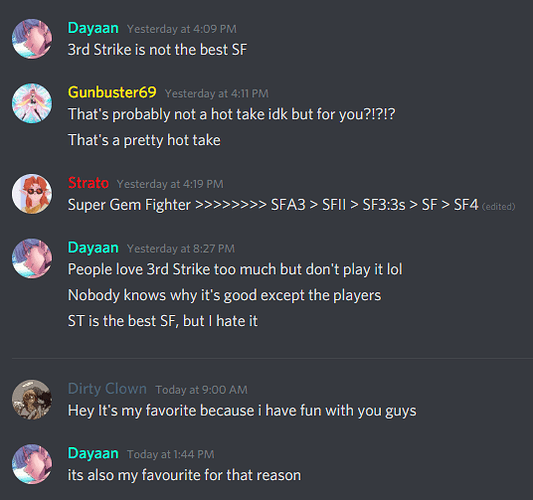Open Dayaan's avatar on the 8:27 PM message

click(32, 258)
